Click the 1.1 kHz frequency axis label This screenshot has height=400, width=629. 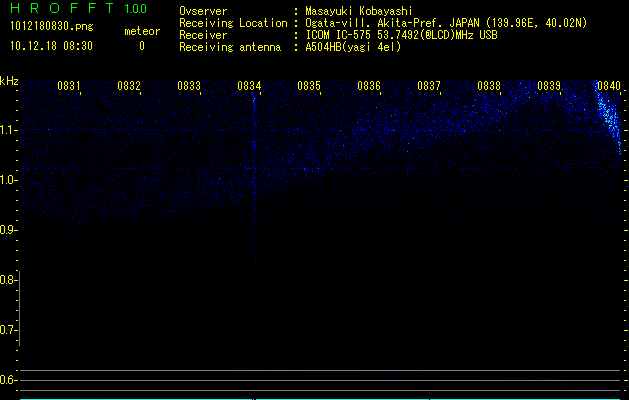pos(8,130)
